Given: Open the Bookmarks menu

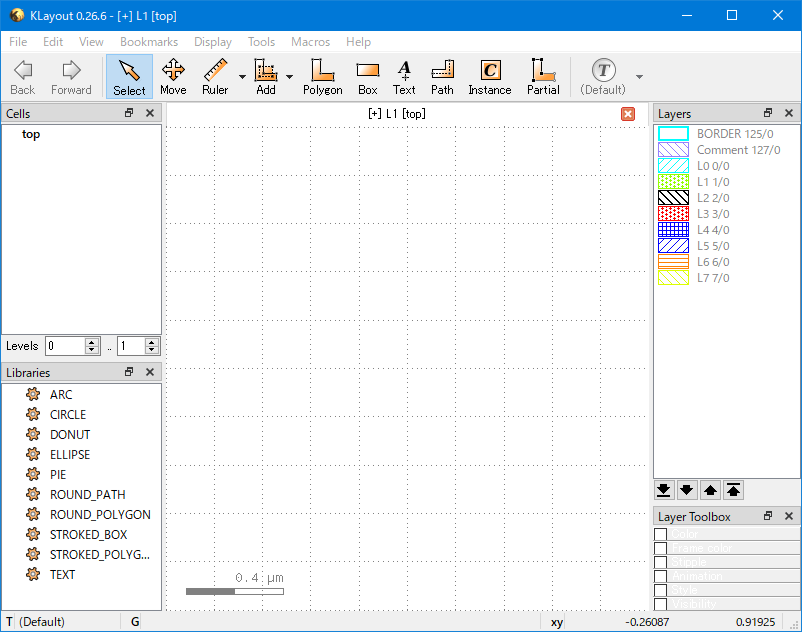Looking at the screenshot, I should [x=149, y=42].
